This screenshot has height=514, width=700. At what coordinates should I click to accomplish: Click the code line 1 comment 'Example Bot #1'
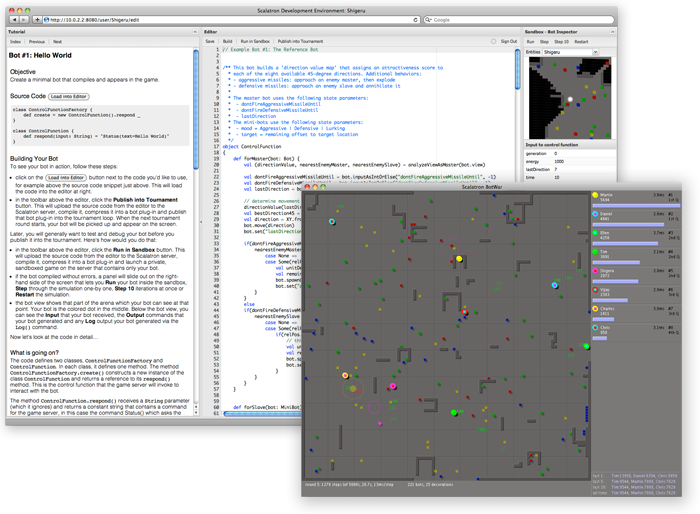[x=270, y=50]
